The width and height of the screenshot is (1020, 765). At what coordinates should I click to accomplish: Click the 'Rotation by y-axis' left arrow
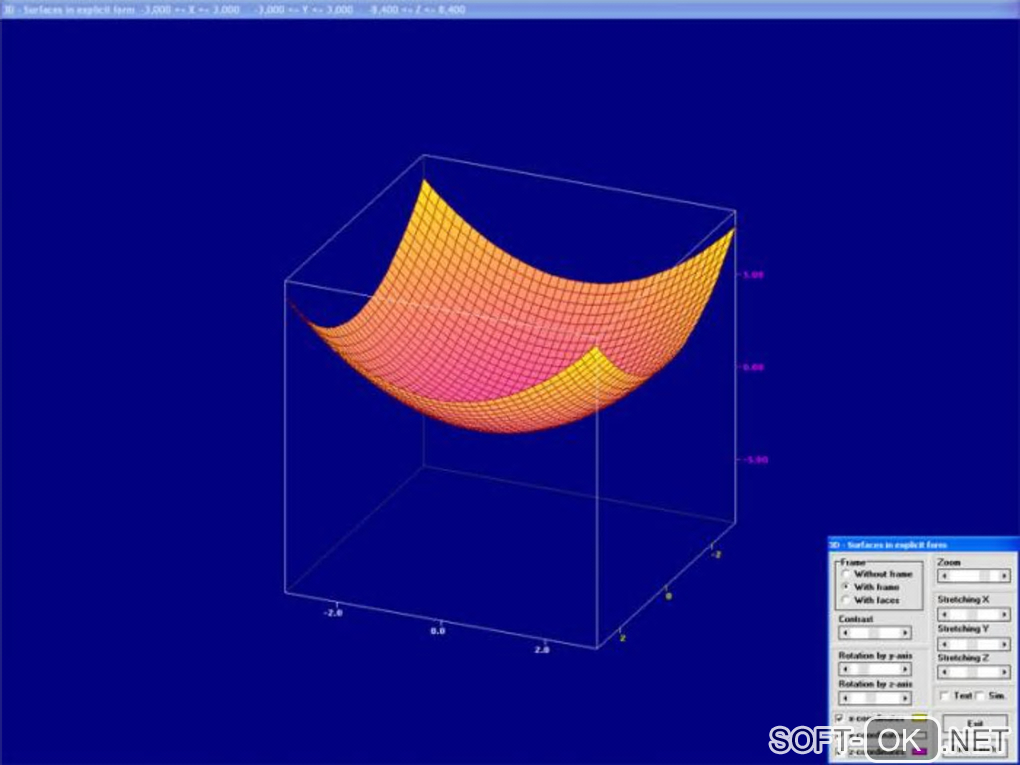(845, 669)
